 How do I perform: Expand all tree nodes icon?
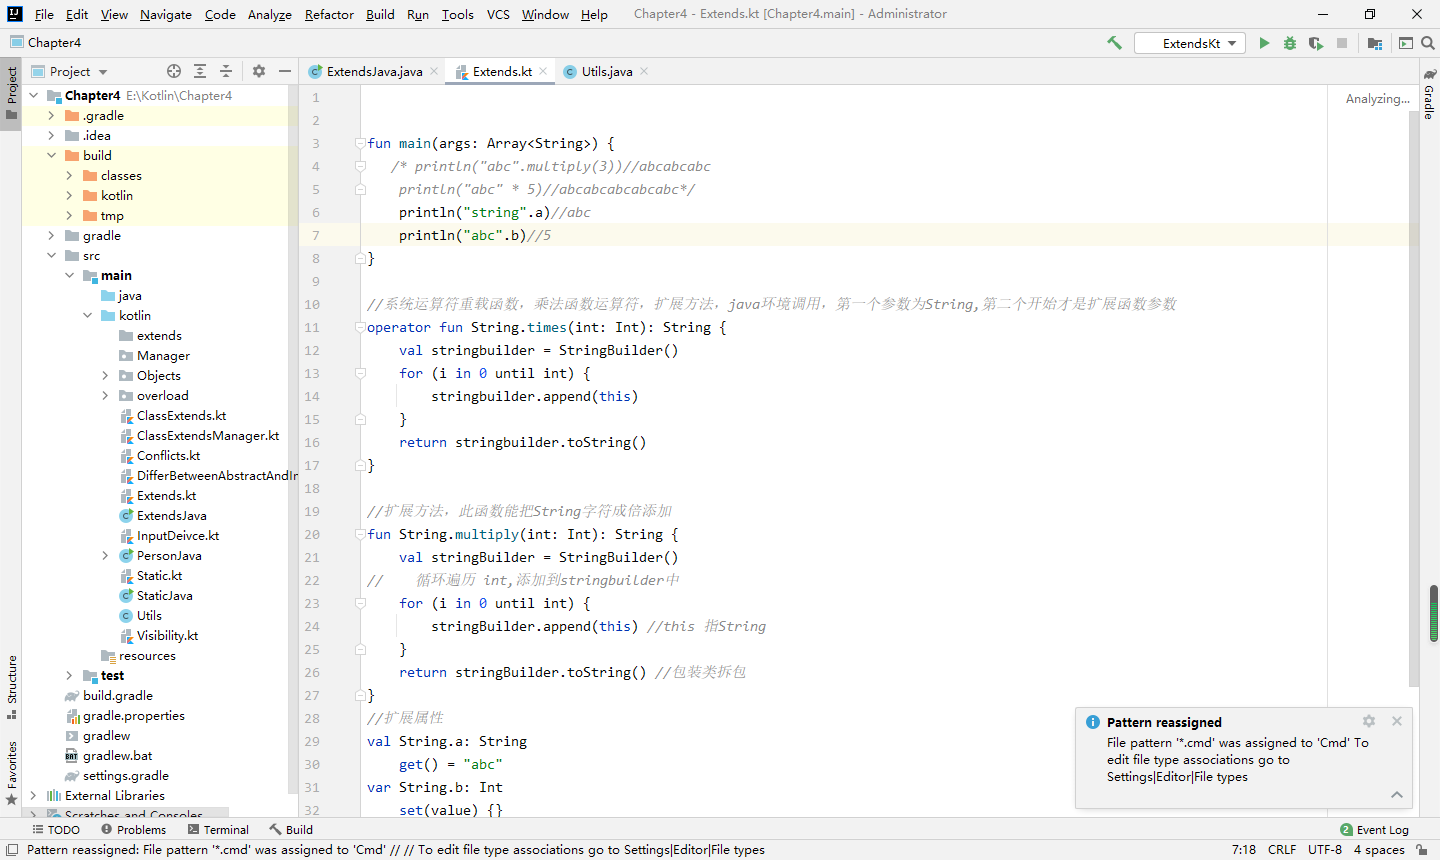tap(200, 71)
